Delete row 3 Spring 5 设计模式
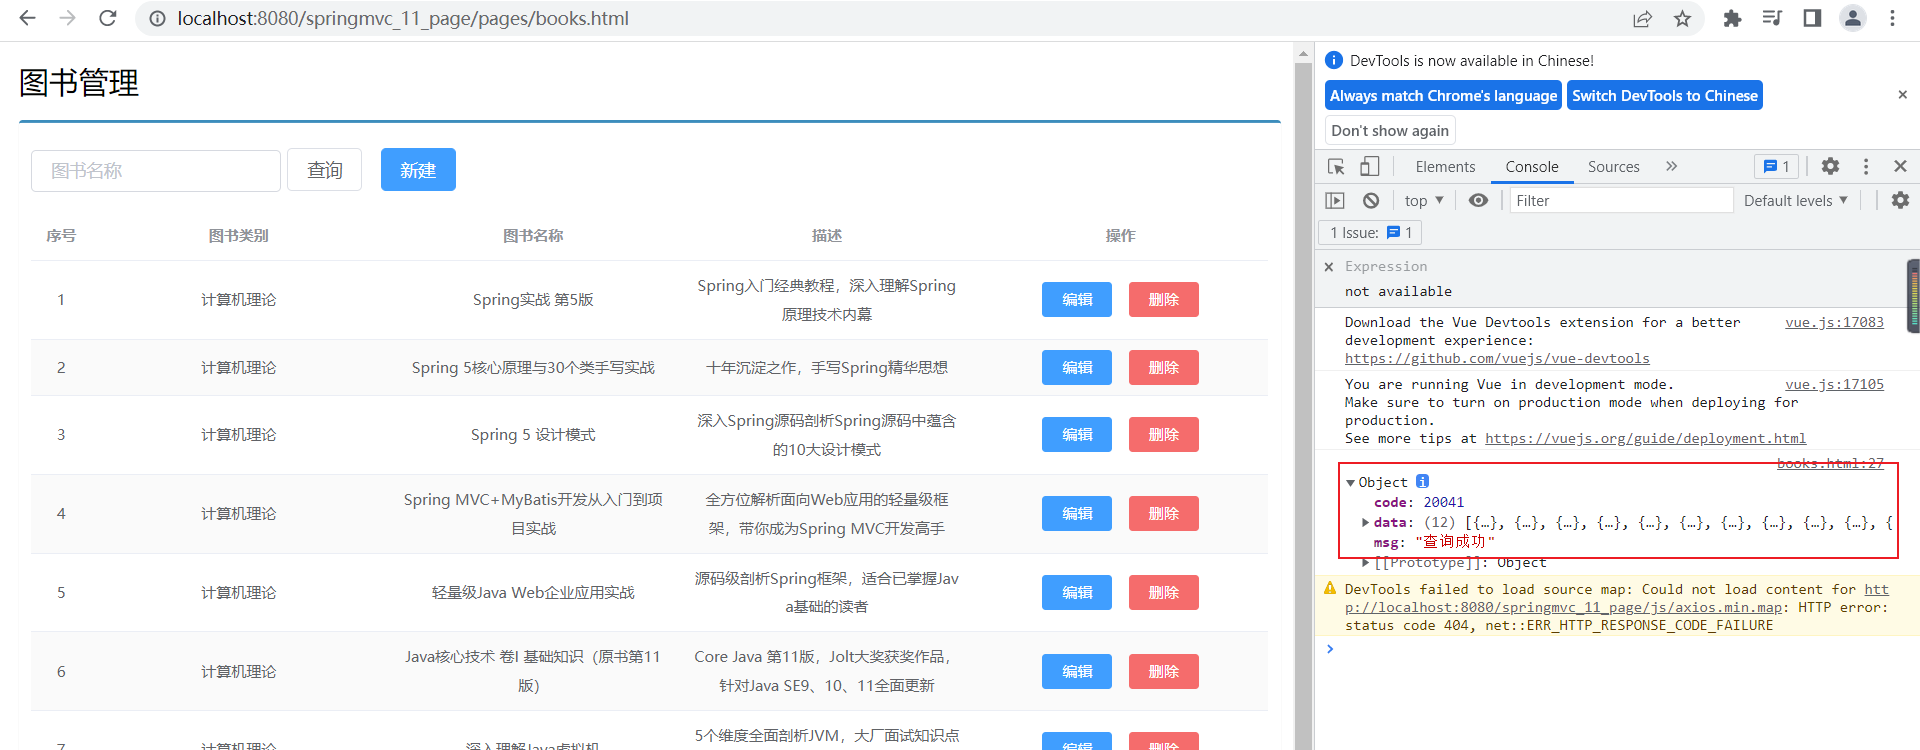The image size is (1920, 750). click(x=1164, y=435)
